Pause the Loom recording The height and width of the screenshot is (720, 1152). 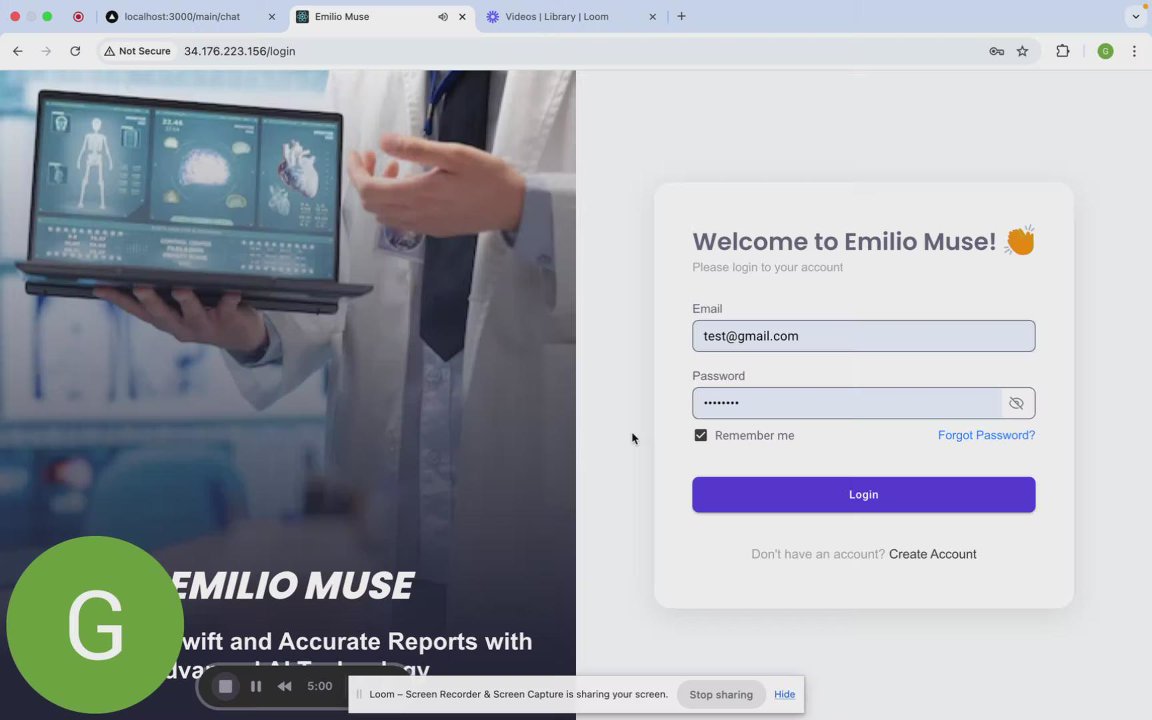point(256,686)
